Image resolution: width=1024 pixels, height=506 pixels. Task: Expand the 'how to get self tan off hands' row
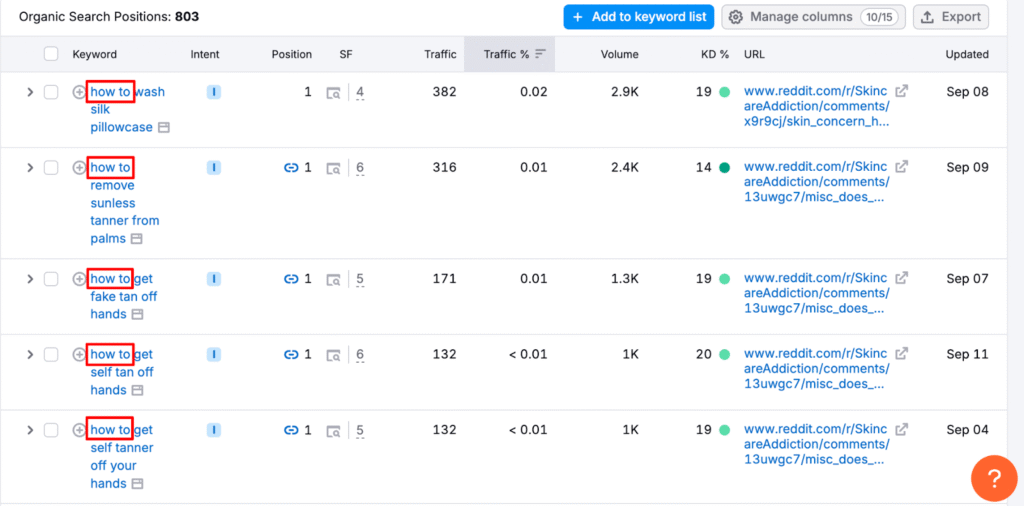tap(29, 354)
